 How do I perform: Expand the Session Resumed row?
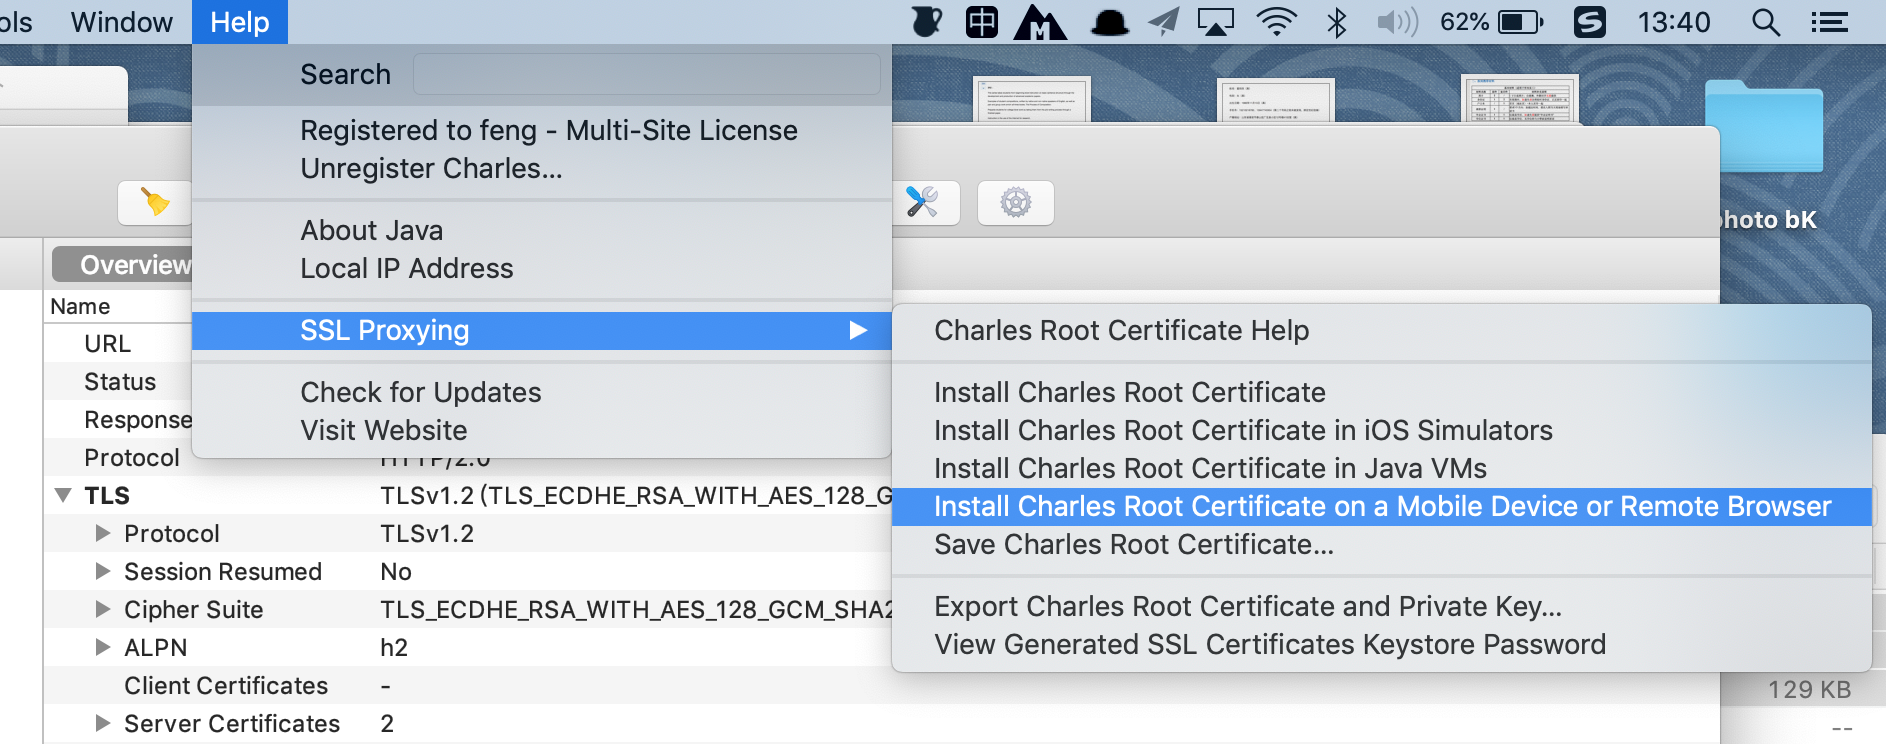click(x=102, y=571)
